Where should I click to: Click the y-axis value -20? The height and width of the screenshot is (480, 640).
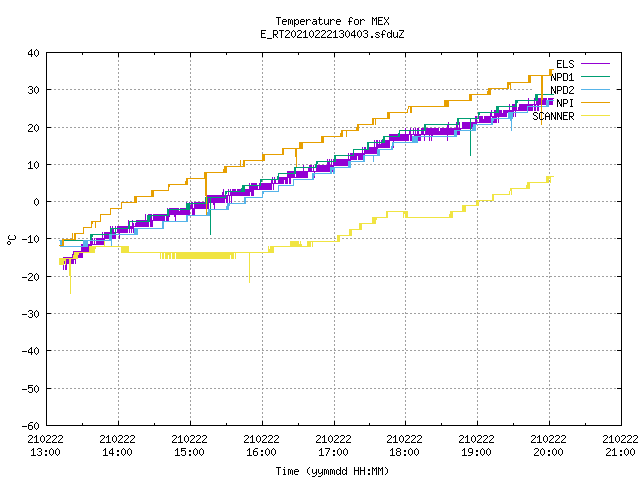(x=31, y=277)
